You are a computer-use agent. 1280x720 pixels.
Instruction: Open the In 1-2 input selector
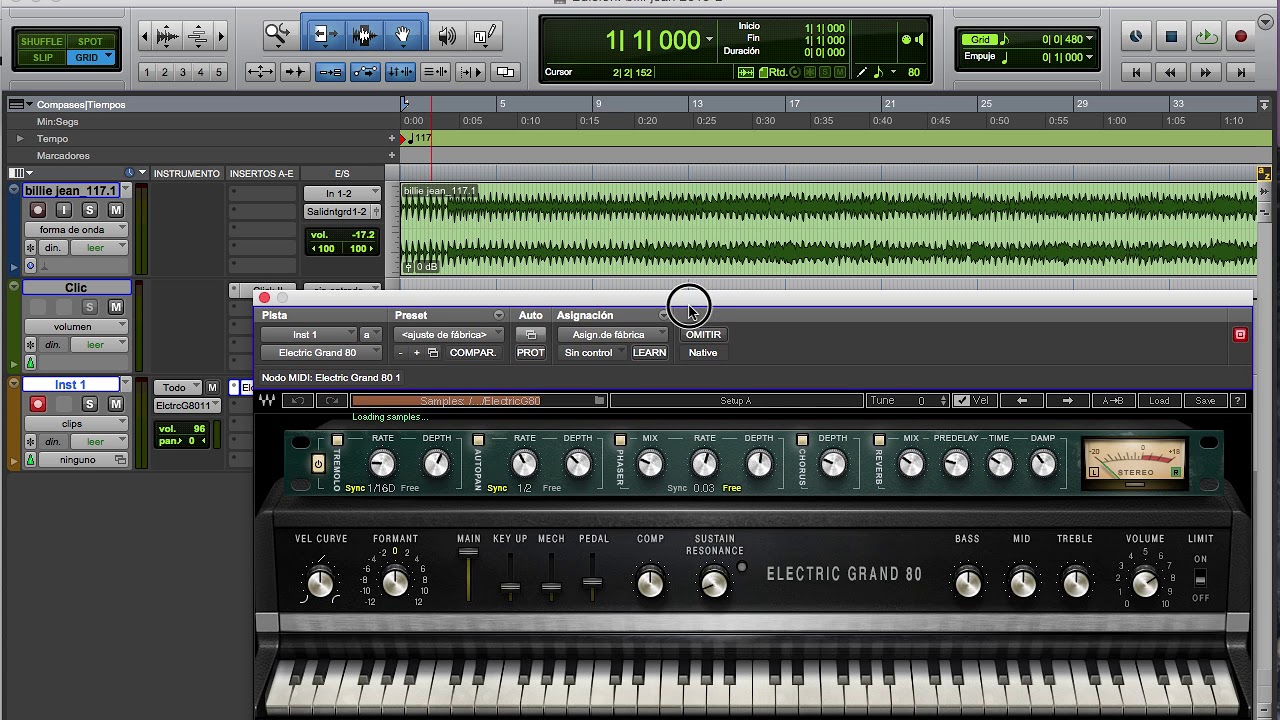(342, 193)
